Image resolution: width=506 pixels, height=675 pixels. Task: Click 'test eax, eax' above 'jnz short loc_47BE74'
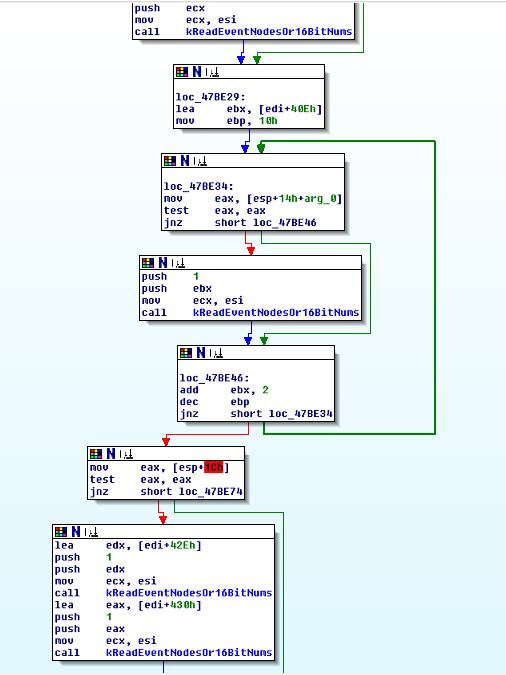(x=140, y=480)
